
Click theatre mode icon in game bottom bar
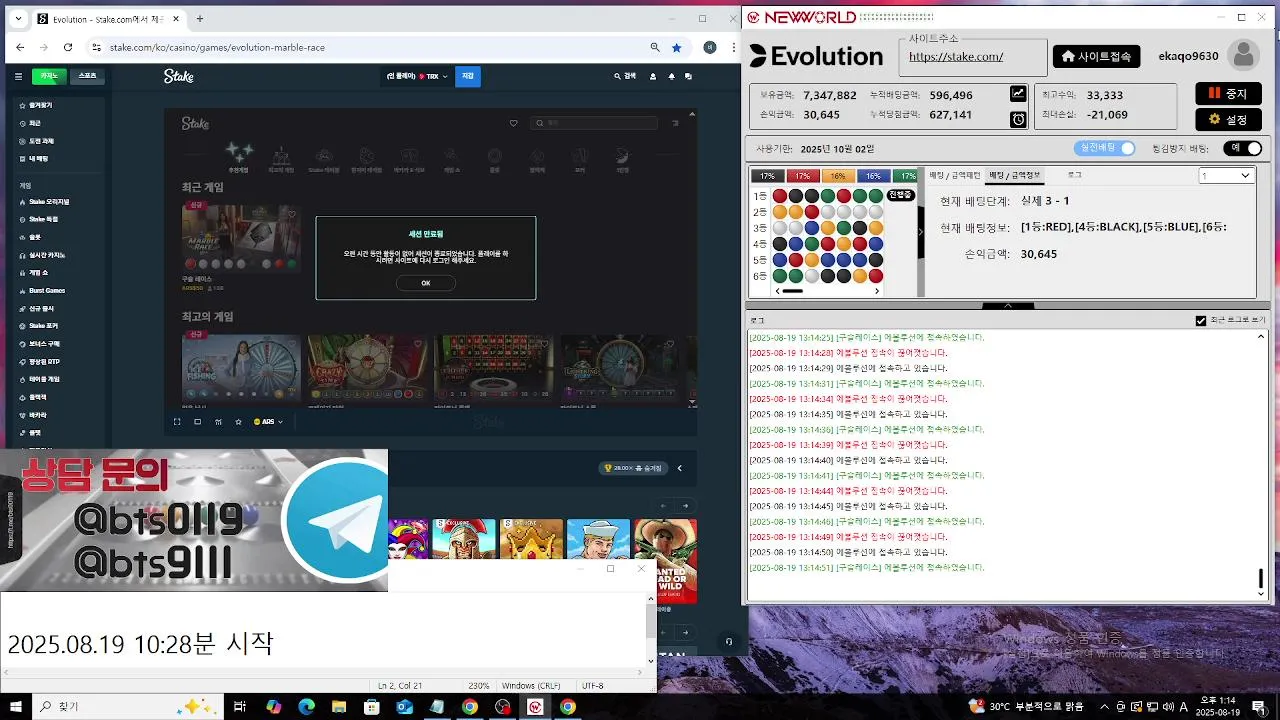pos(198,422)
